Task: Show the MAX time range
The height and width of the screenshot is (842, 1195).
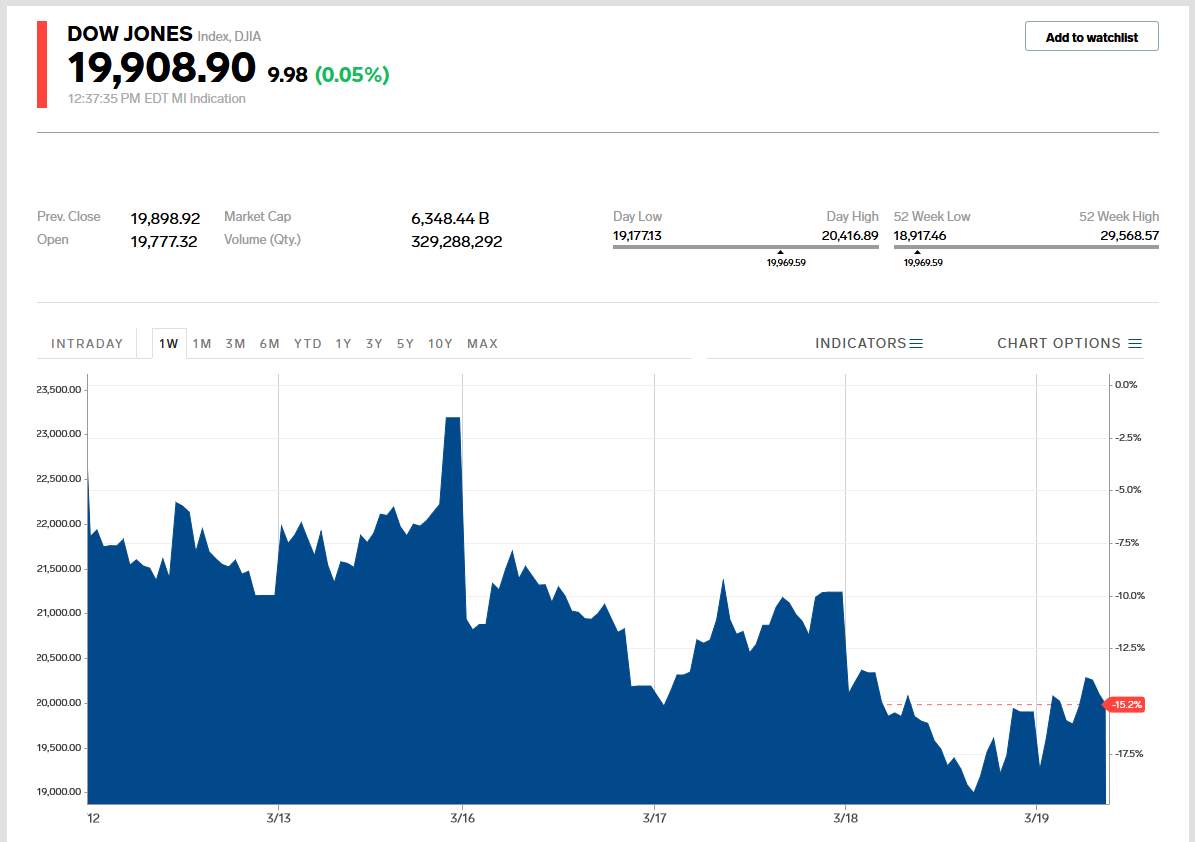Action: coord(482,344)
